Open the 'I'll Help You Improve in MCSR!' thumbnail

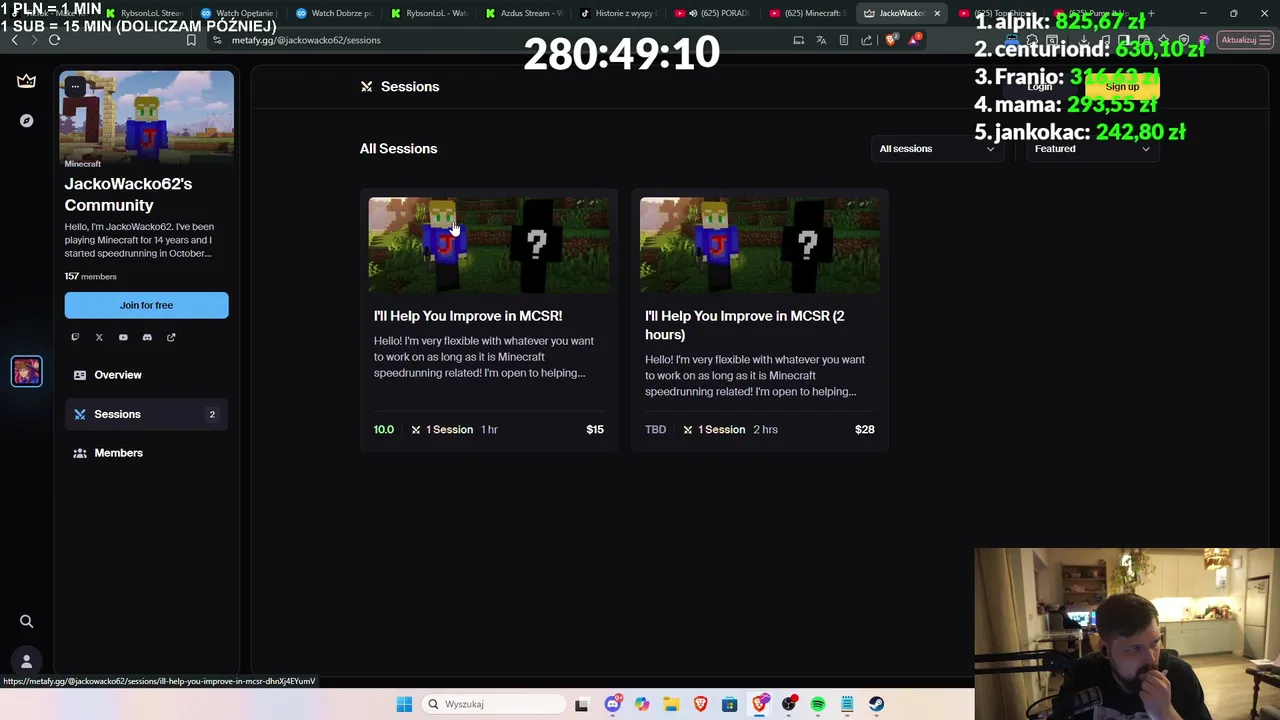pos(489,245)
